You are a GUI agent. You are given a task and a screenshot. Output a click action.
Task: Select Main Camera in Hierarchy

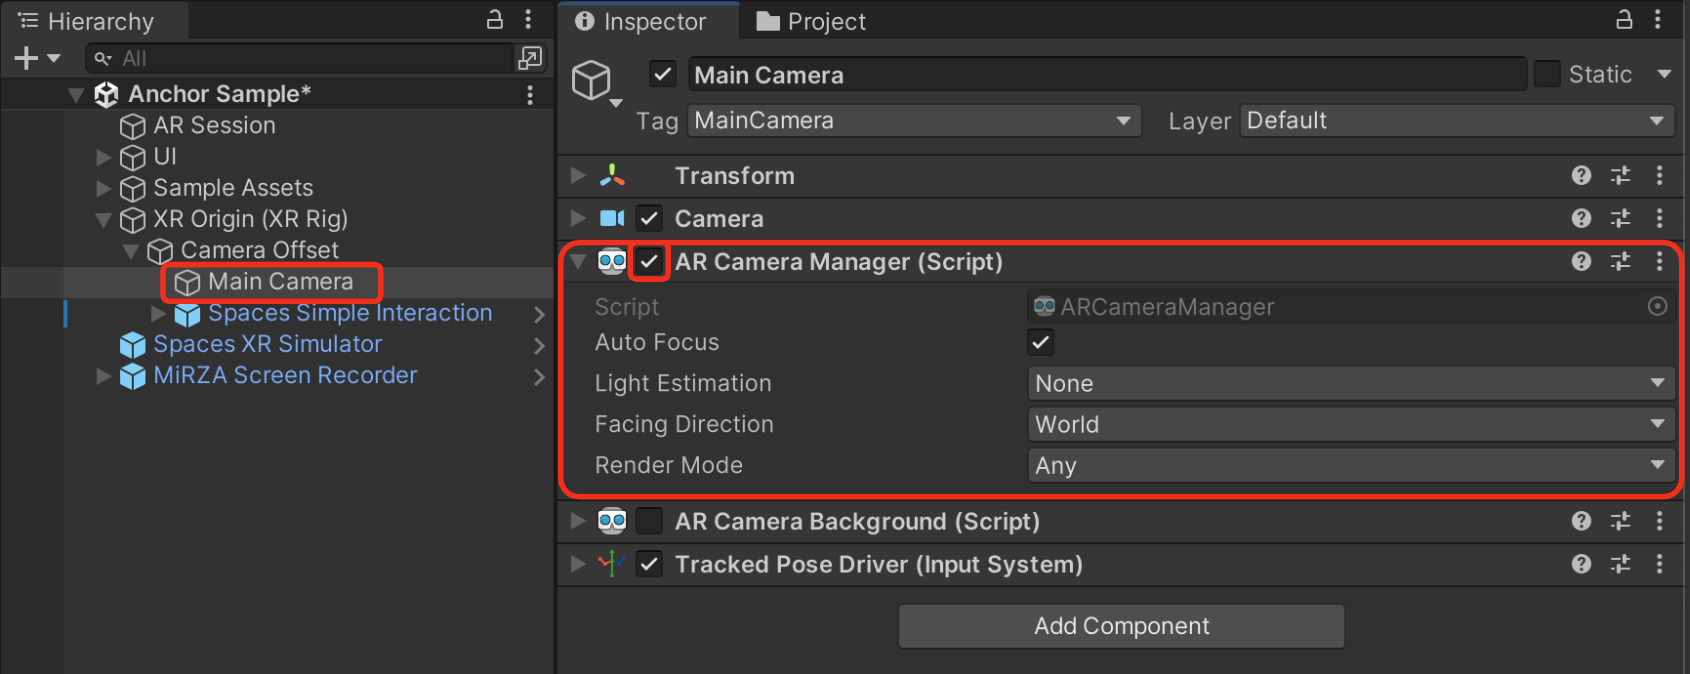280,282
